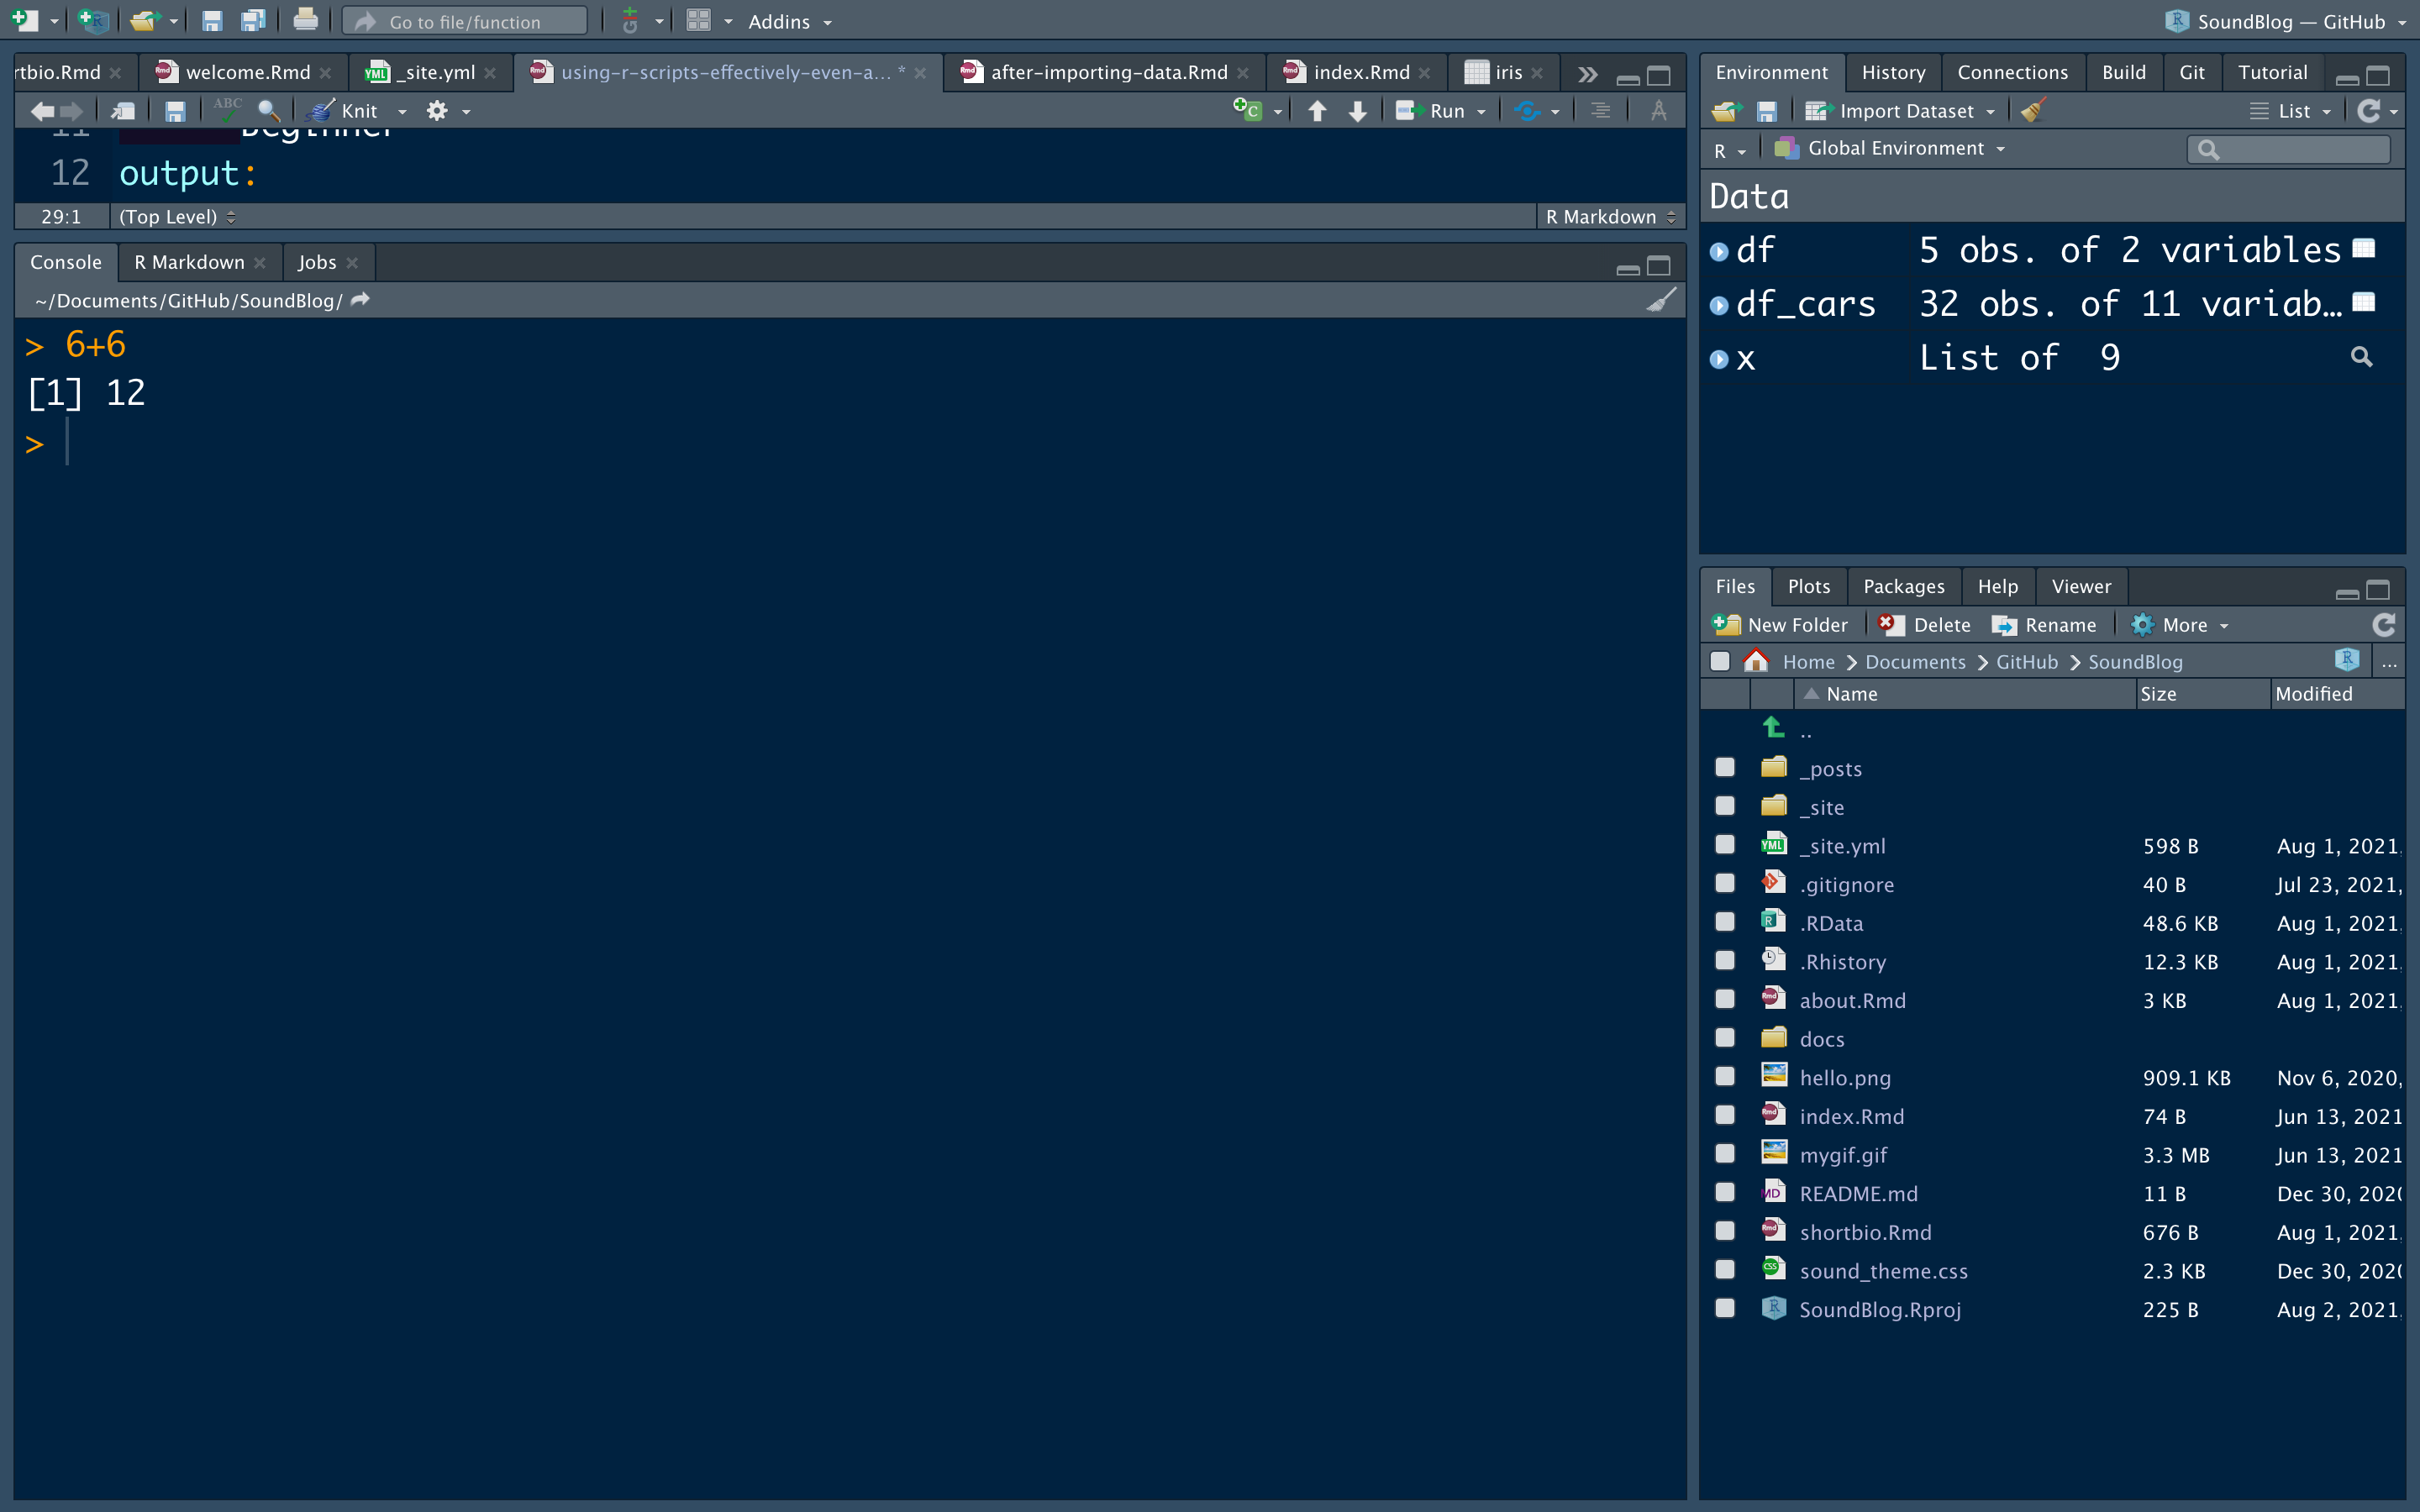Screen dimensions: 2420x1512
Task: Go to the previous chunk with up arrow
Action: point(1317,111)
